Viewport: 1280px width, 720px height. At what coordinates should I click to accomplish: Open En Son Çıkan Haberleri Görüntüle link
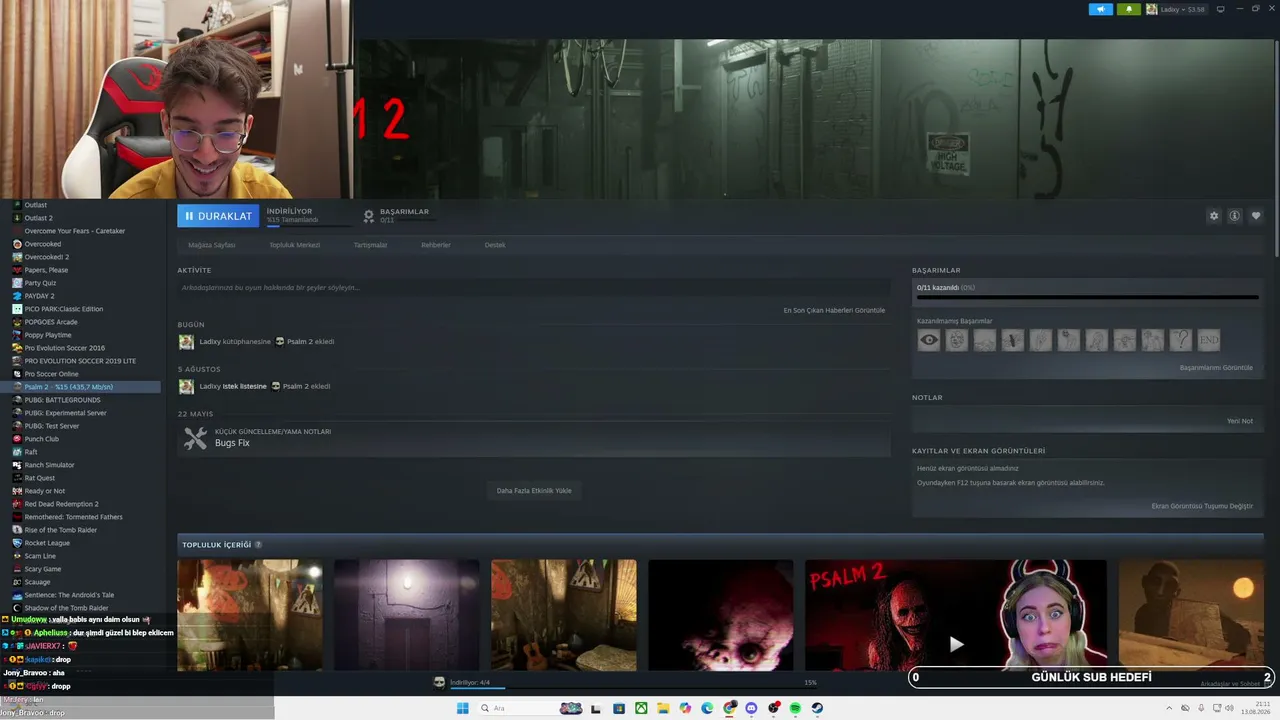pos(834,310)
